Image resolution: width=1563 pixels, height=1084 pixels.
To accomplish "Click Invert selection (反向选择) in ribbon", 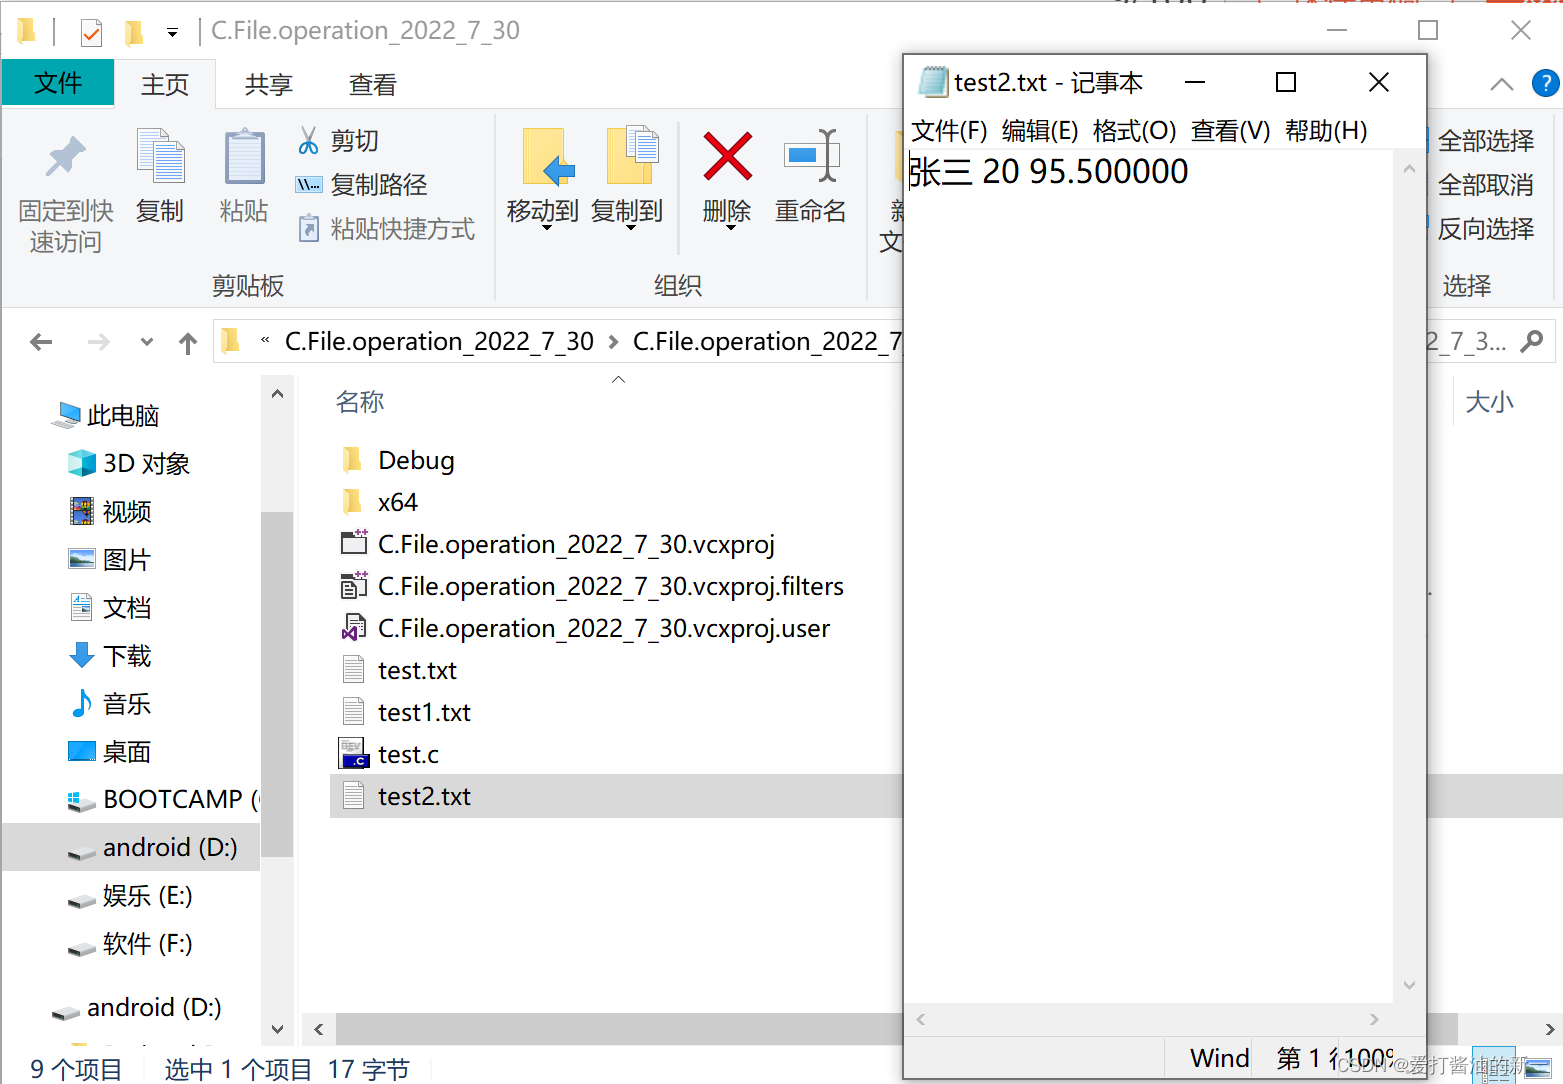I will pos(1485,229).
